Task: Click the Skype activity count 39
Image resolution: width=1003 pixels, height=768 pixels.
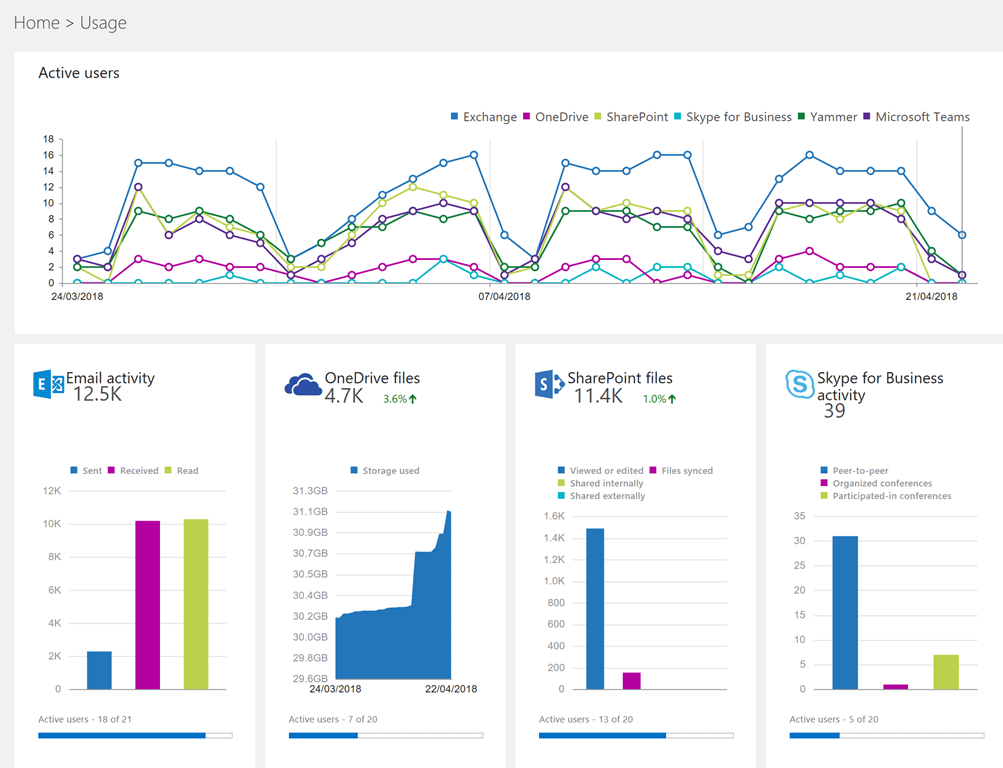Action: click(834, 411)
